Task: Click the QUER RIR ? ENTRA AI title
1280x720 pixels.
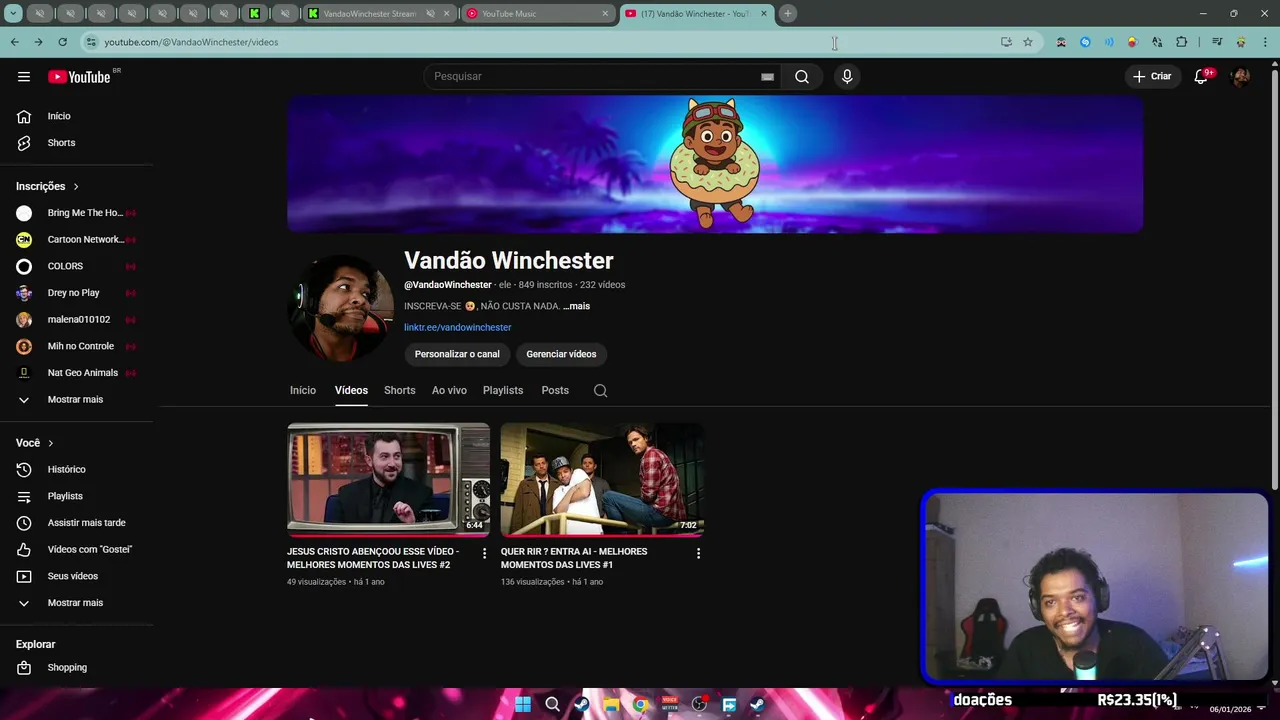Action: click(x=574, y=558)
